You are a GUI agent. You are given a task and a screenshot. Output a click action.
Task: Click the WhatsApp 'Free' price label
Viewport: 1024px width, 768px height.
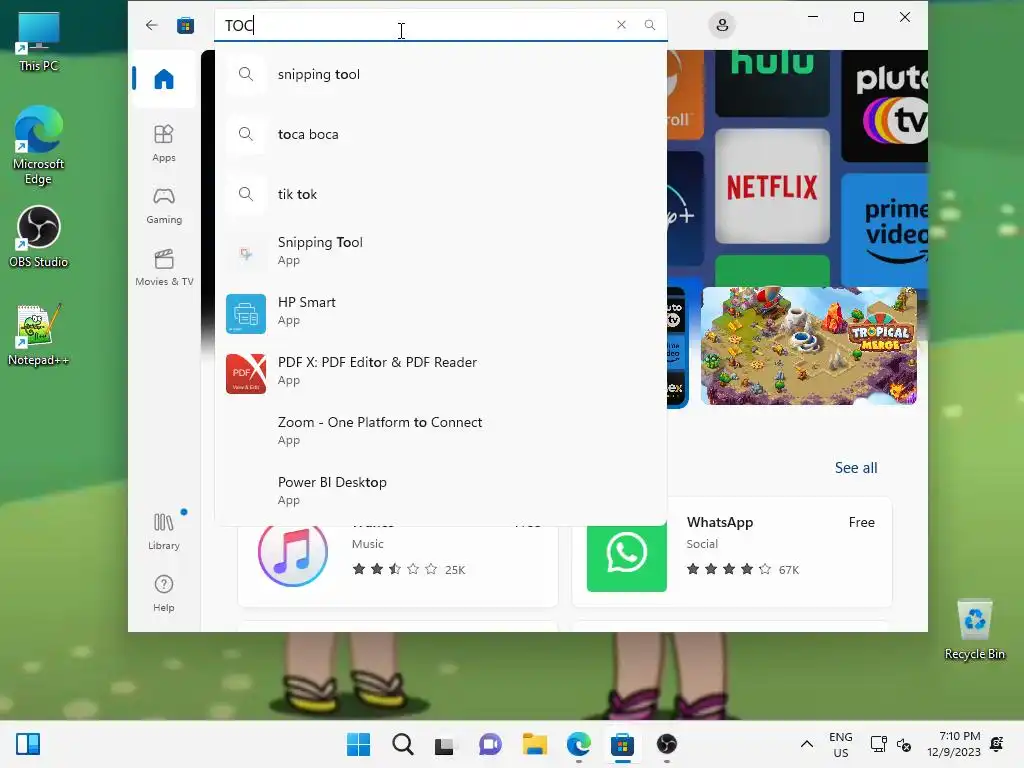point(861,522)
